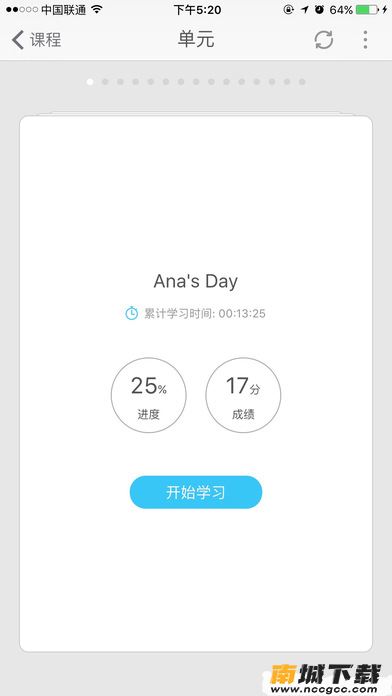The image size is (392, 696).
Task: Tap the rotation lock status icon
Action: 289,9
